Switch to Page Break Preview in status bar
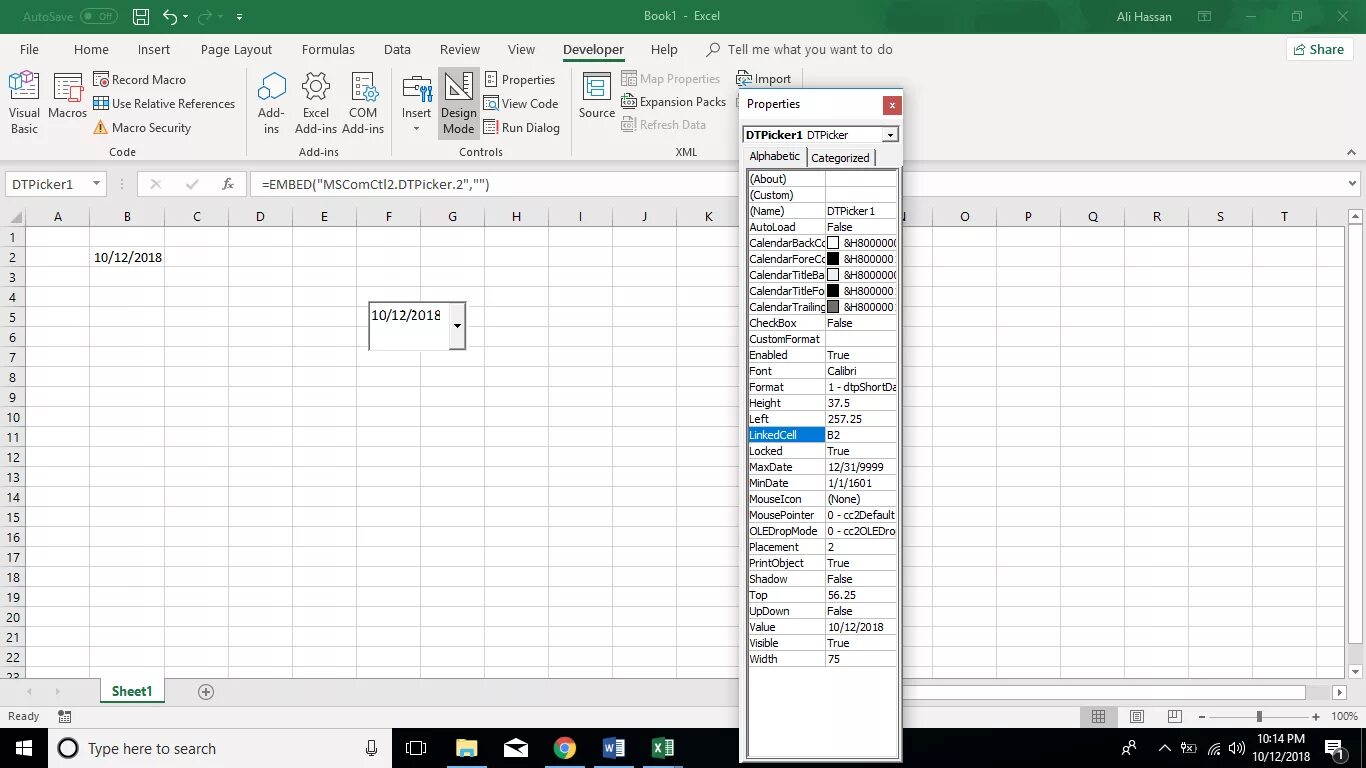 [1174, 716]
